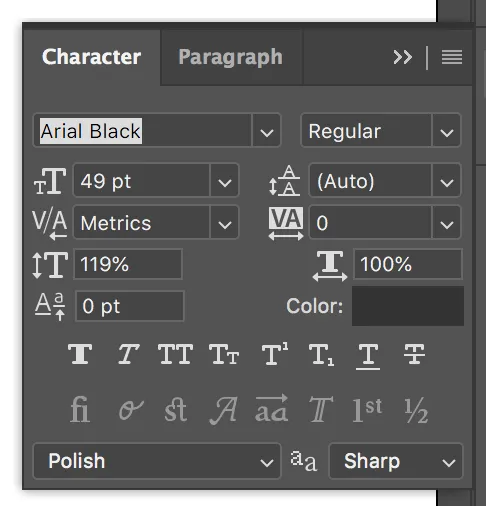The width and height of the screenshot is (486, 506).
Task: Expand the Arial Black font family dropdown
Action: [x=267, y=130]
